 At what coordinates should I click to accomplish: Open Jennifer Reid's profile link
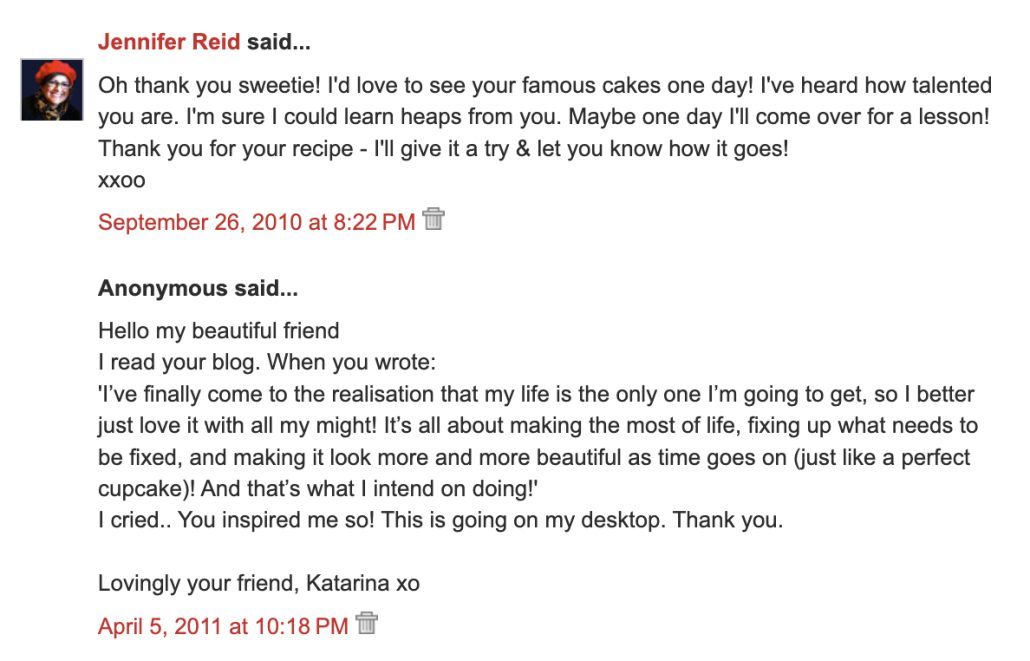click(169, 42)
